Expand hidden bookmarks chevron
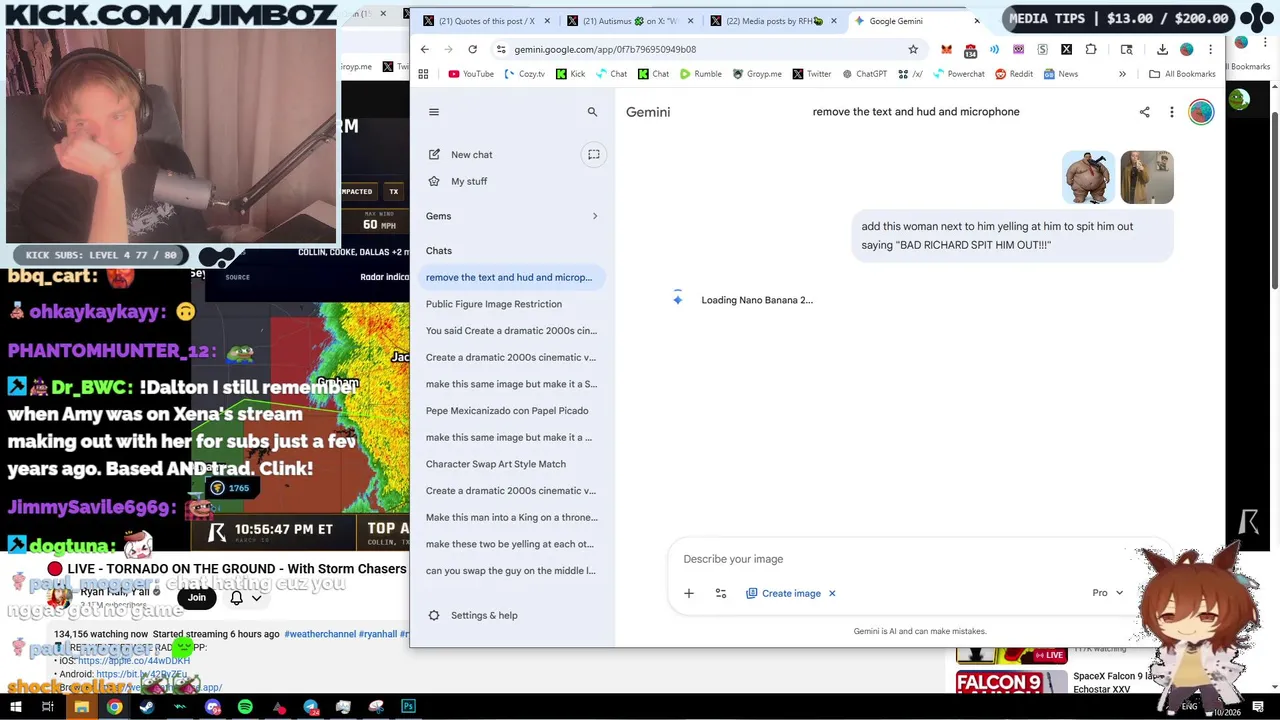 1122,74
